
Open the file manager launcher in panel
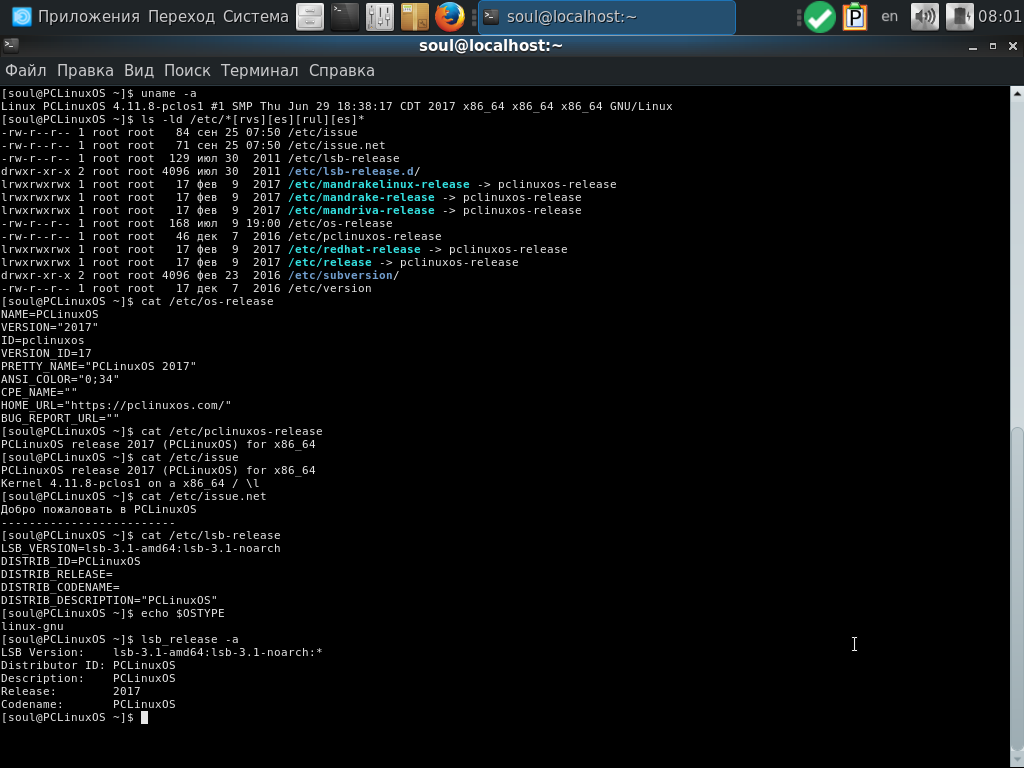coord(310,17)
